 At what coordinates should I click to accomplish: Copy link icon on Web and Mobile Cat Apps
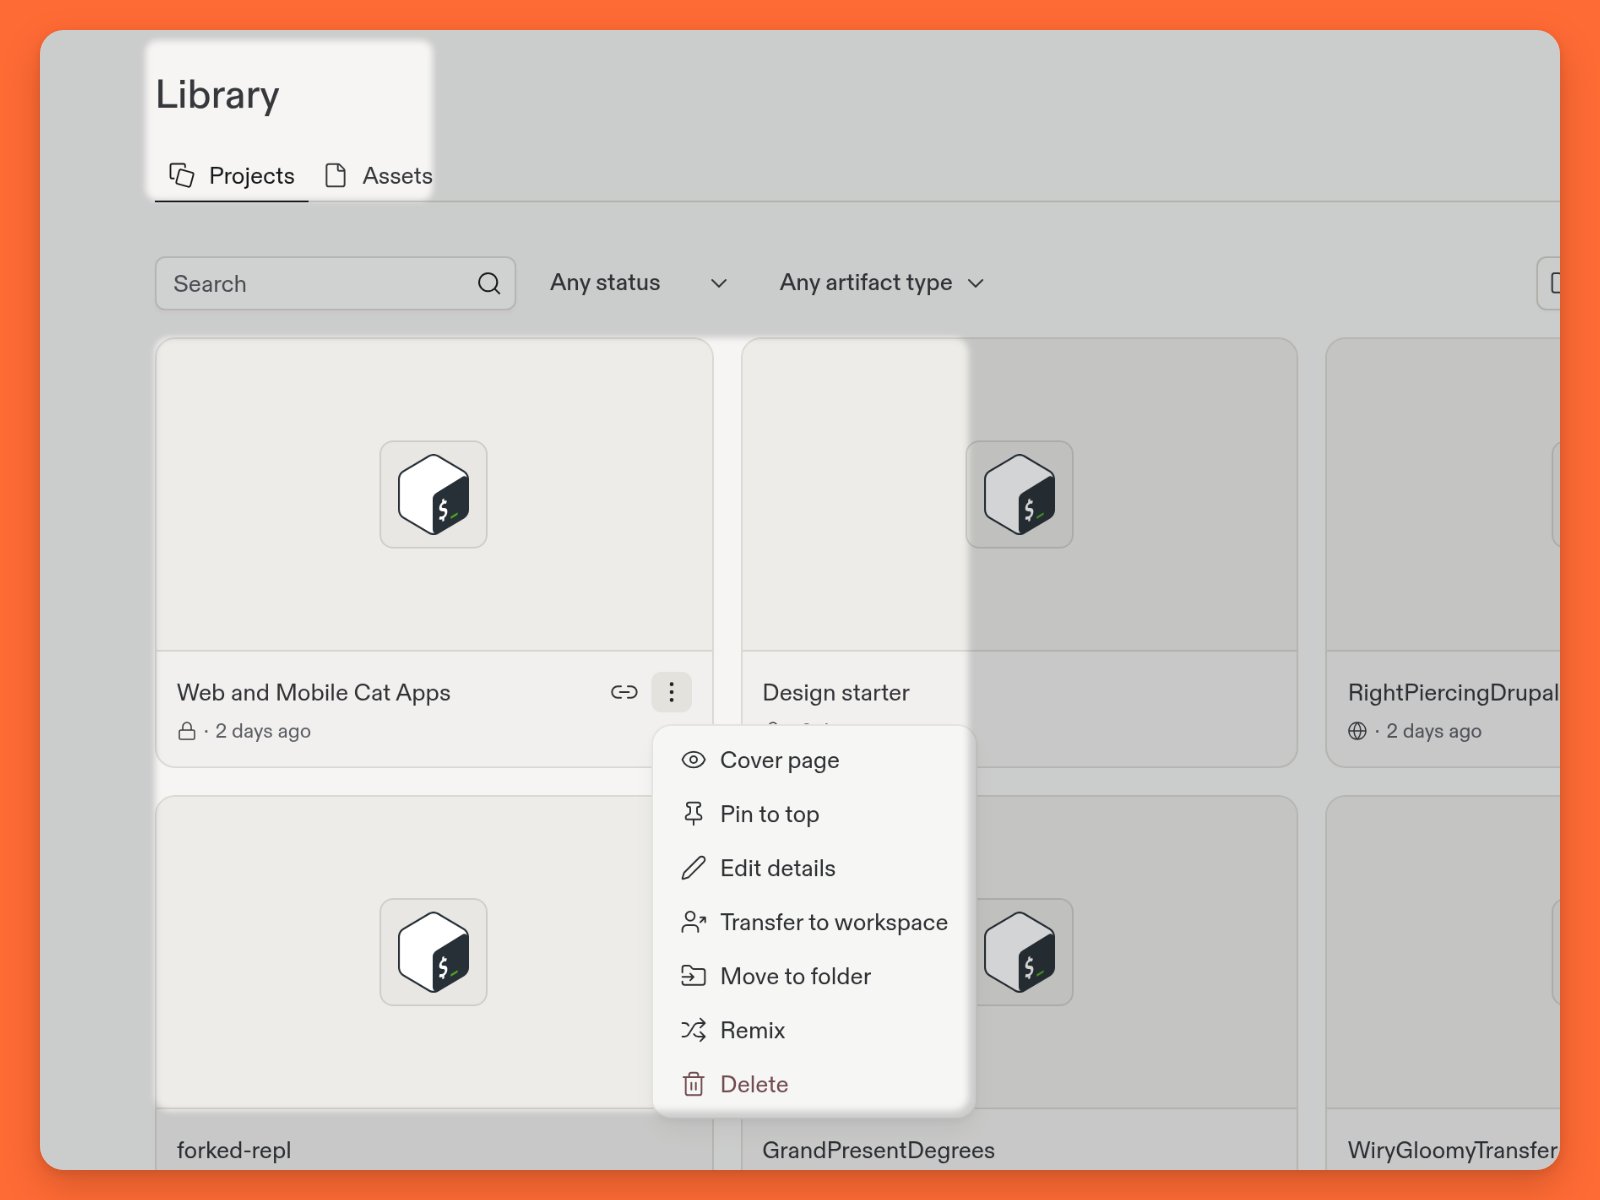click(x=624, y=692)
